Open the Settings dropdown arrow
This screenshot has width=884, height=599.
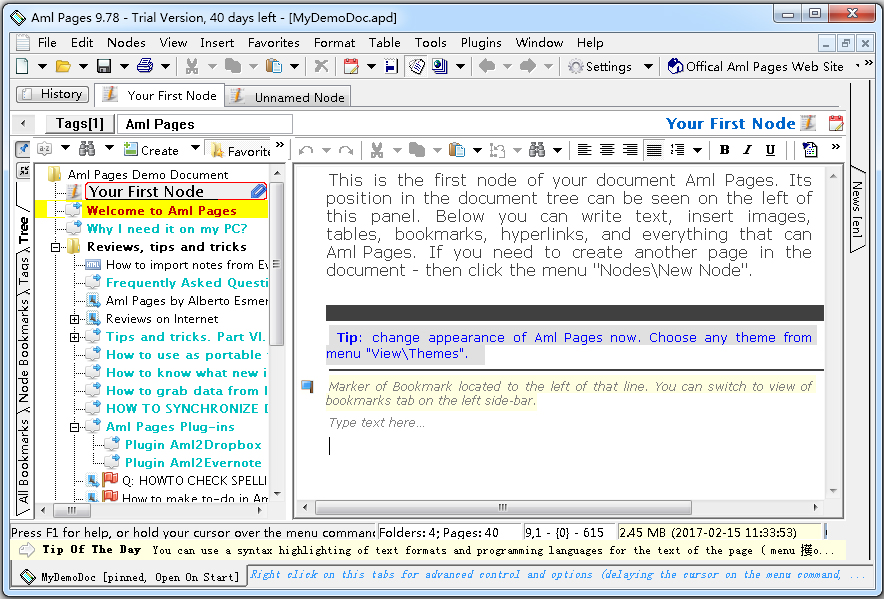648,67
